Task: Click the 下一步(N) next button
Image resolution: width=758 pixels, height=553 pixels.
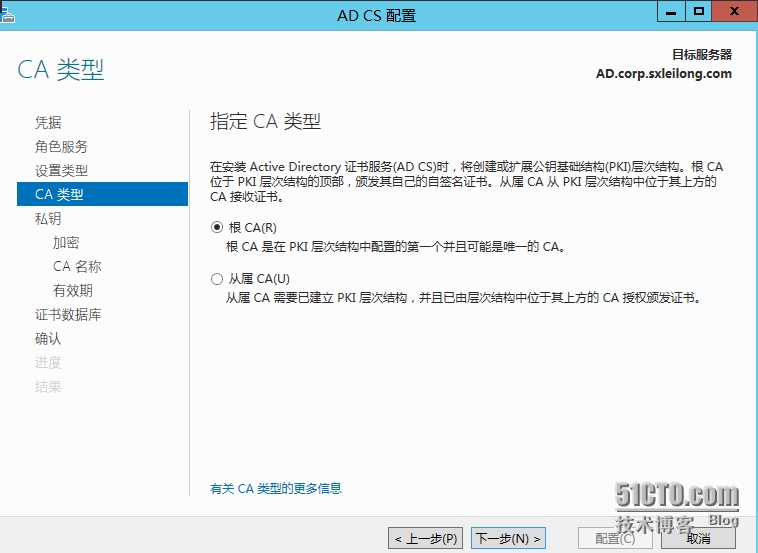Action: [x=509, y=538]
